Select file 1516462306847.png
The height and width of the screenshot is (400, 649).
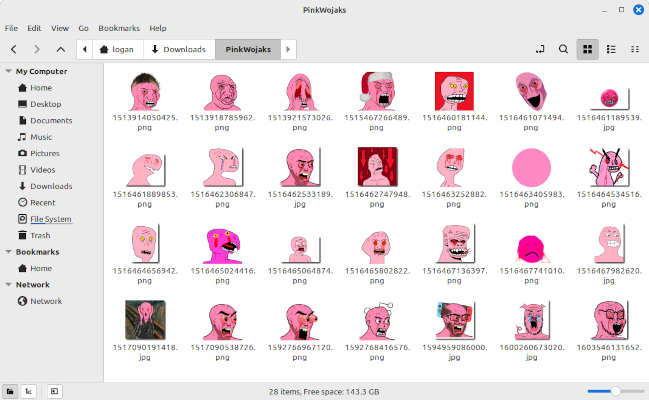coord(222,178)
